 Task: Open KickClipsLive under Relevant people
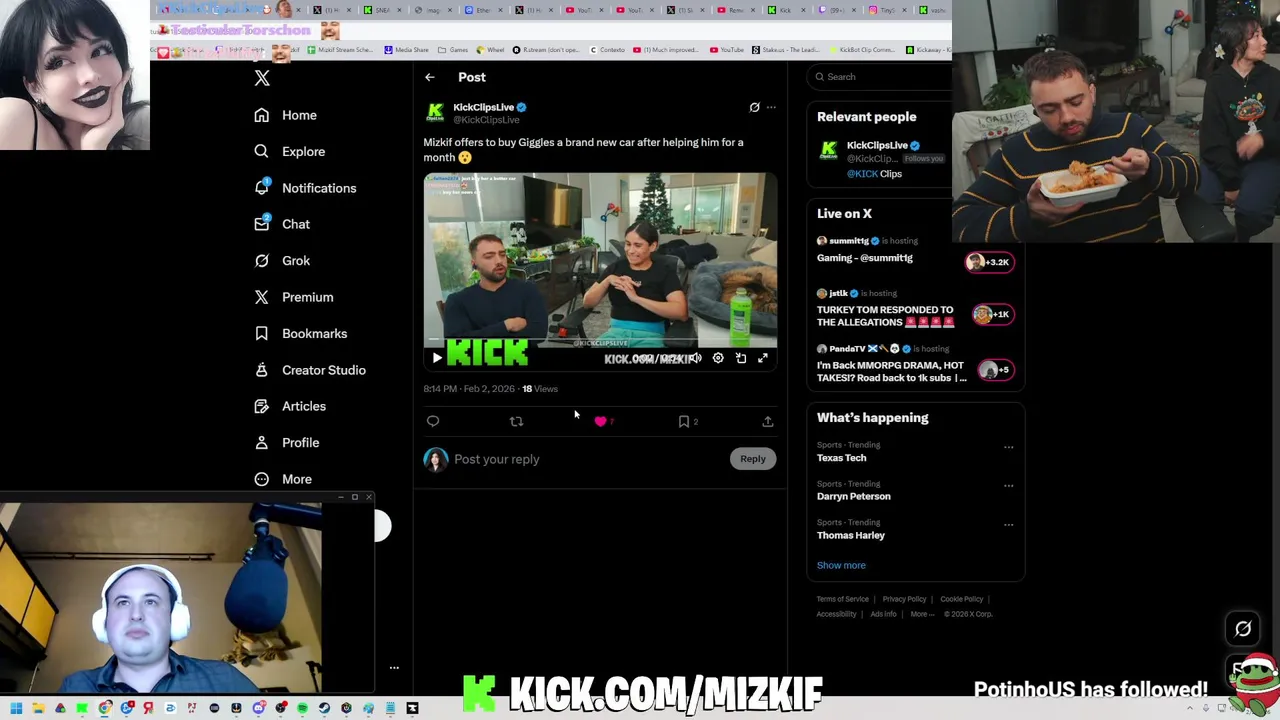(877, 145)
